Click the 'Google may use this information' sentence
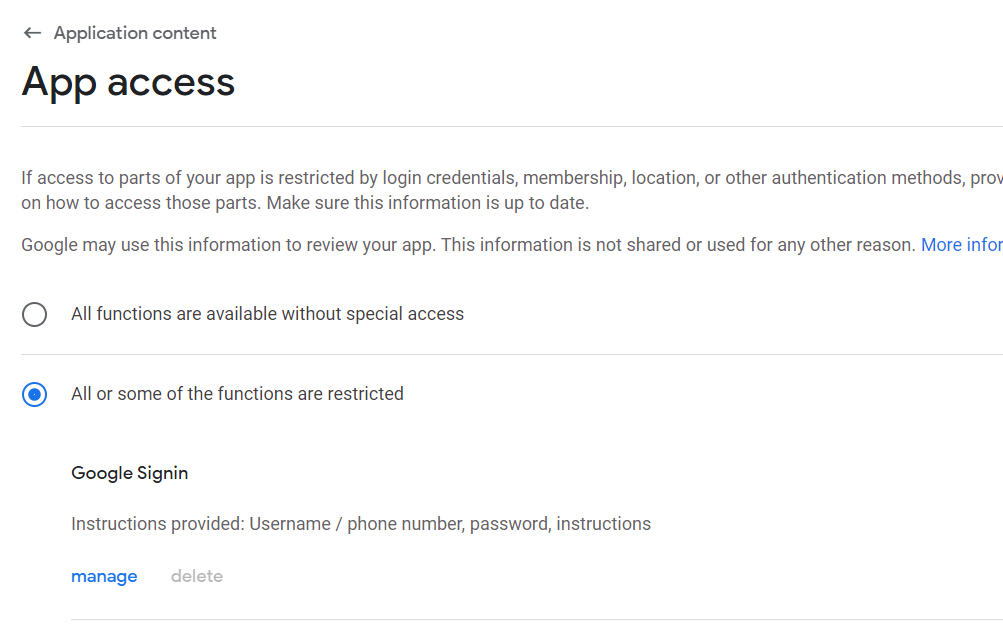The width and height of the screenshot is (1003, 640). pyautogui.click(x=228, y=245)
